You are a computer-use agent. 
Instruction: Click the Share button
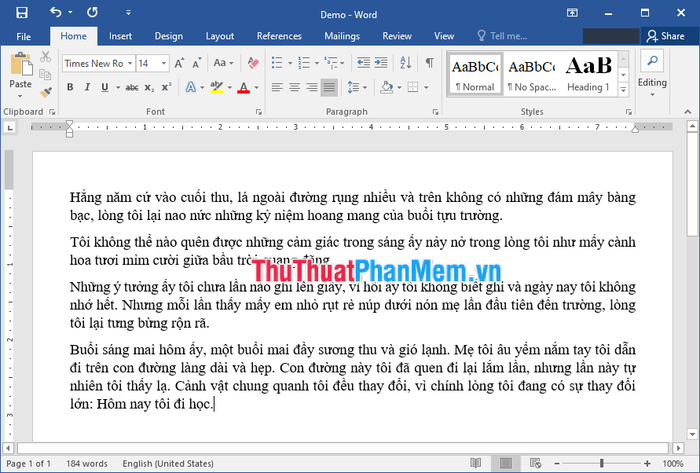(x=666, y=36)
